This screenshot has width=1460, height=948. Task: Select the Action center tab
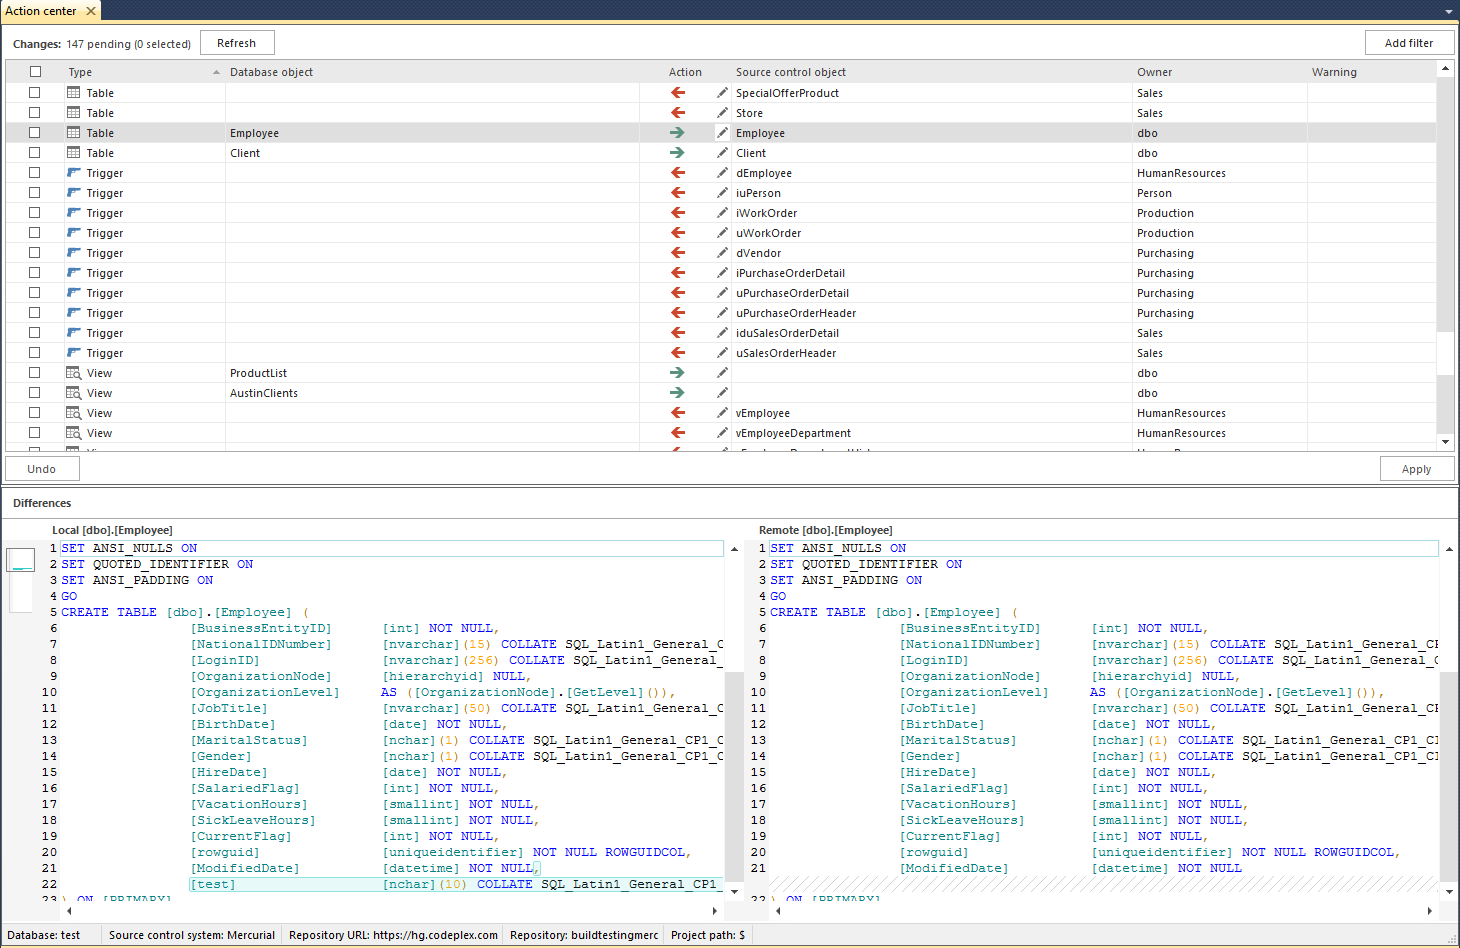pos(41,11)
